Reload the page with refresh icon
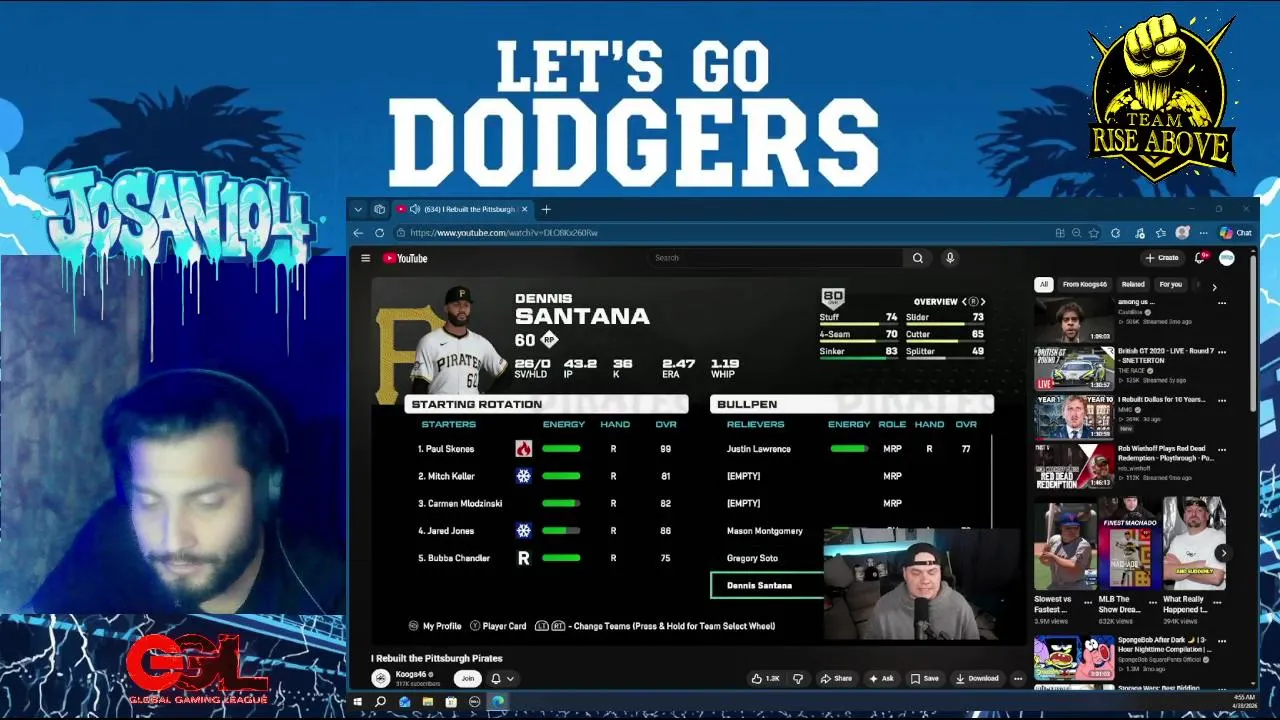This screenshot has width=1280, height=720. point(380,233)
